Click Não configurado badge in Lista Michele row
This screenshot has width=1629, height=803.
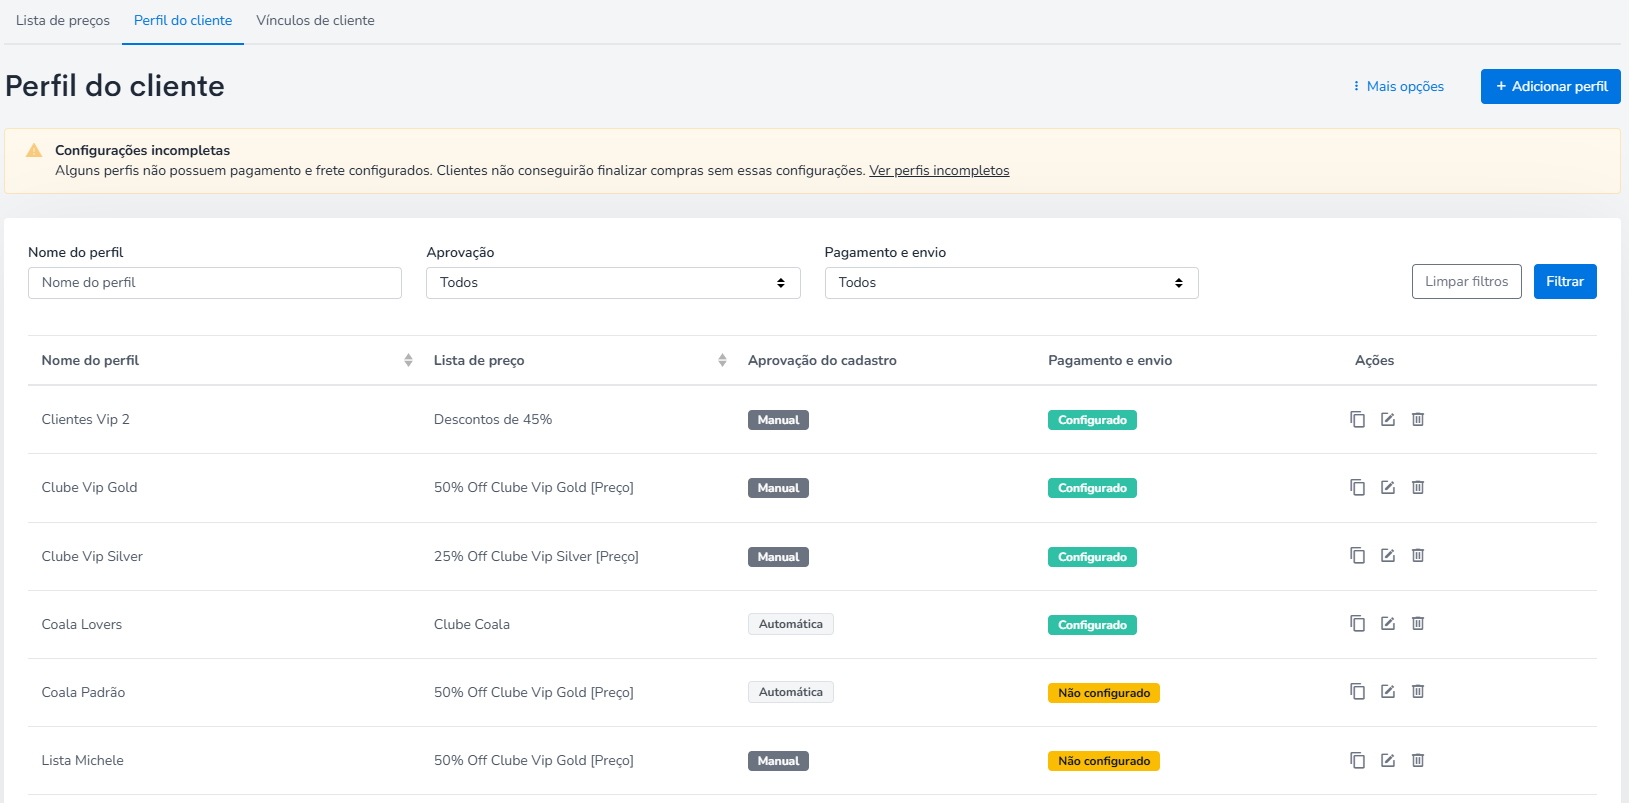pyautogui.click(x=1104, y=761)
